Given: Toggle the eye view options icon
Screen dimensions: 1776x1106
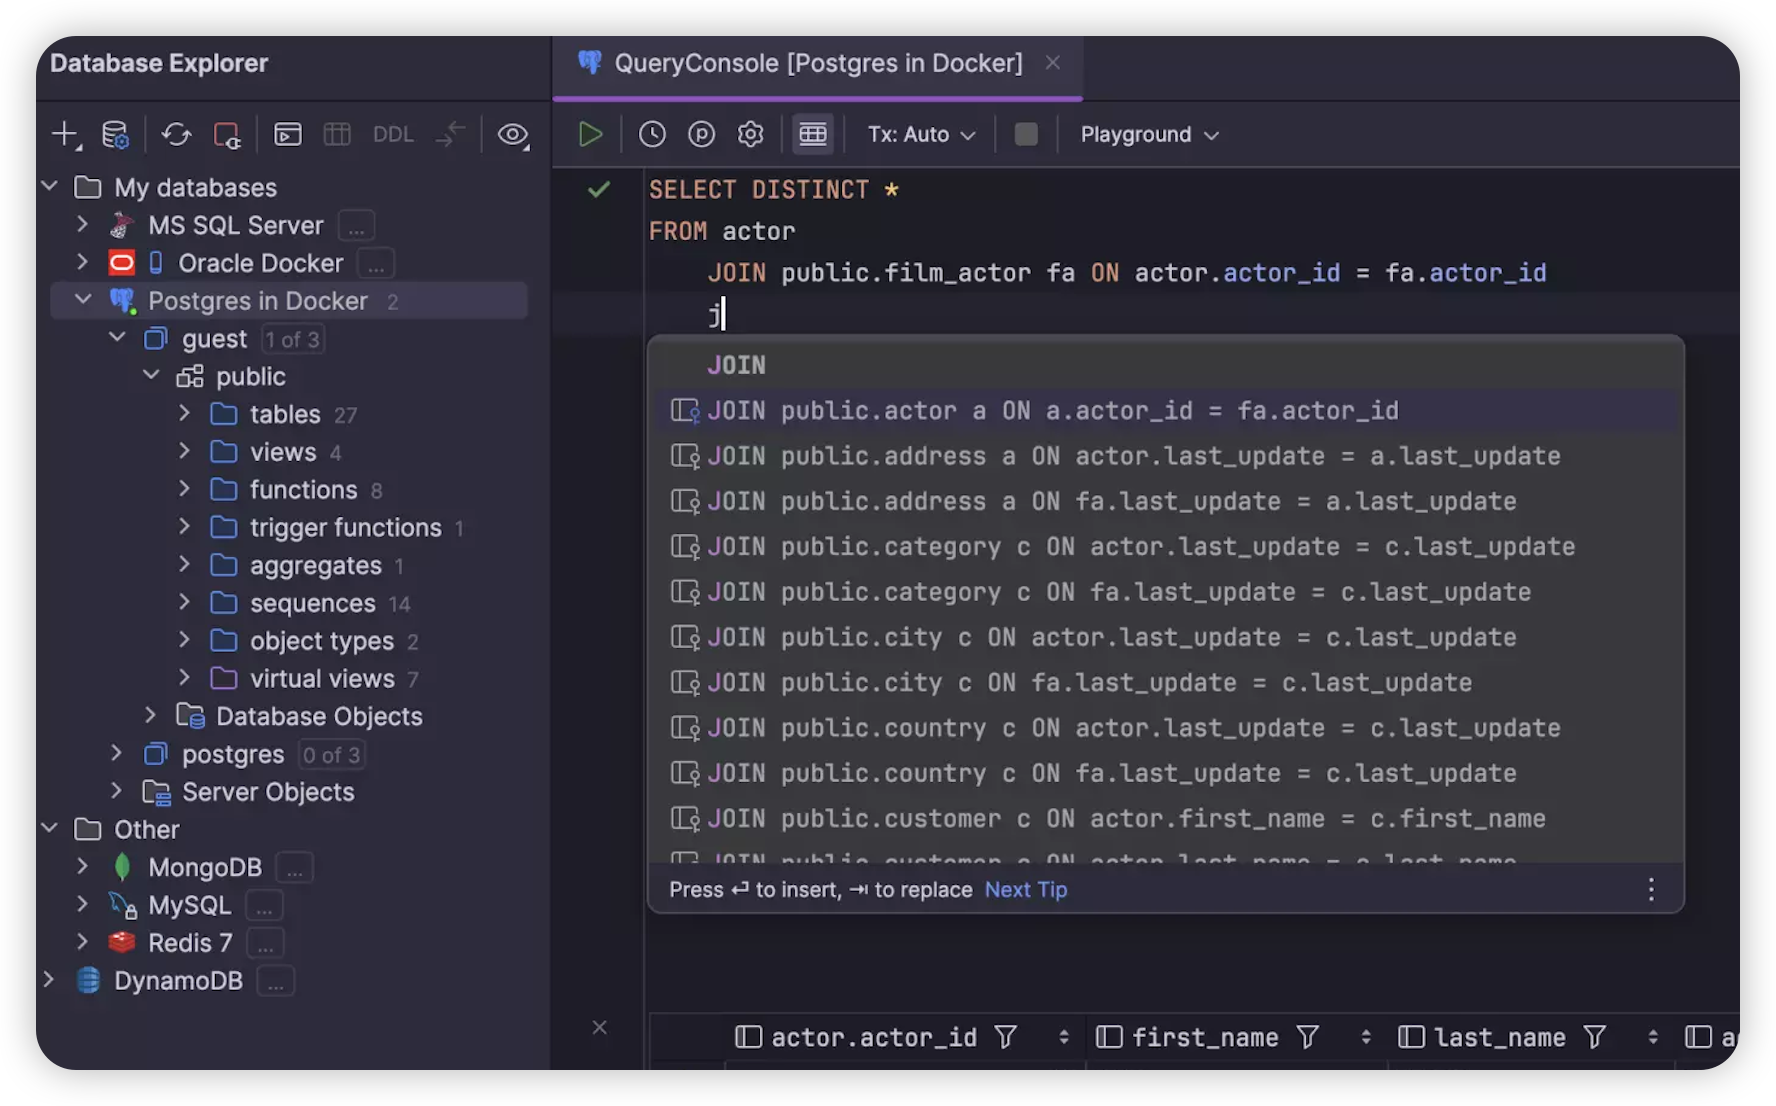Looking at the screenshot, I should pyautogui.click(x=513, y=134).
